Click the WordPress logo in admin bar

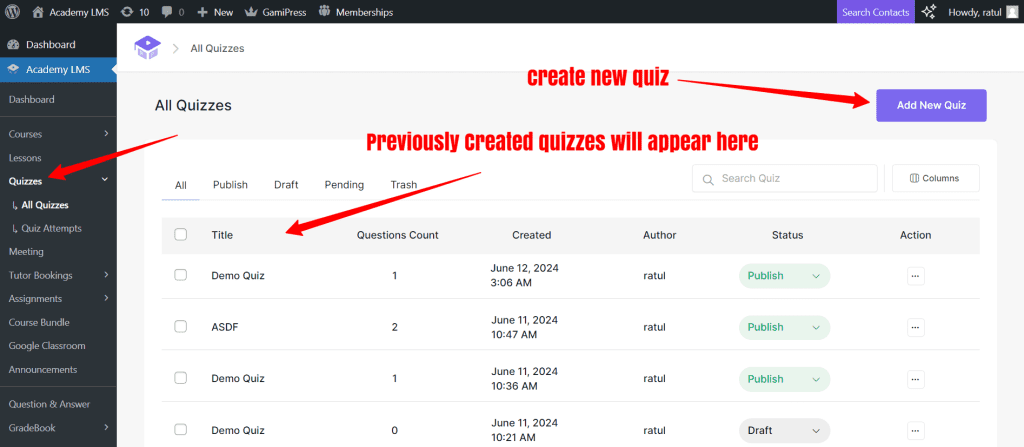coord(12,12)
